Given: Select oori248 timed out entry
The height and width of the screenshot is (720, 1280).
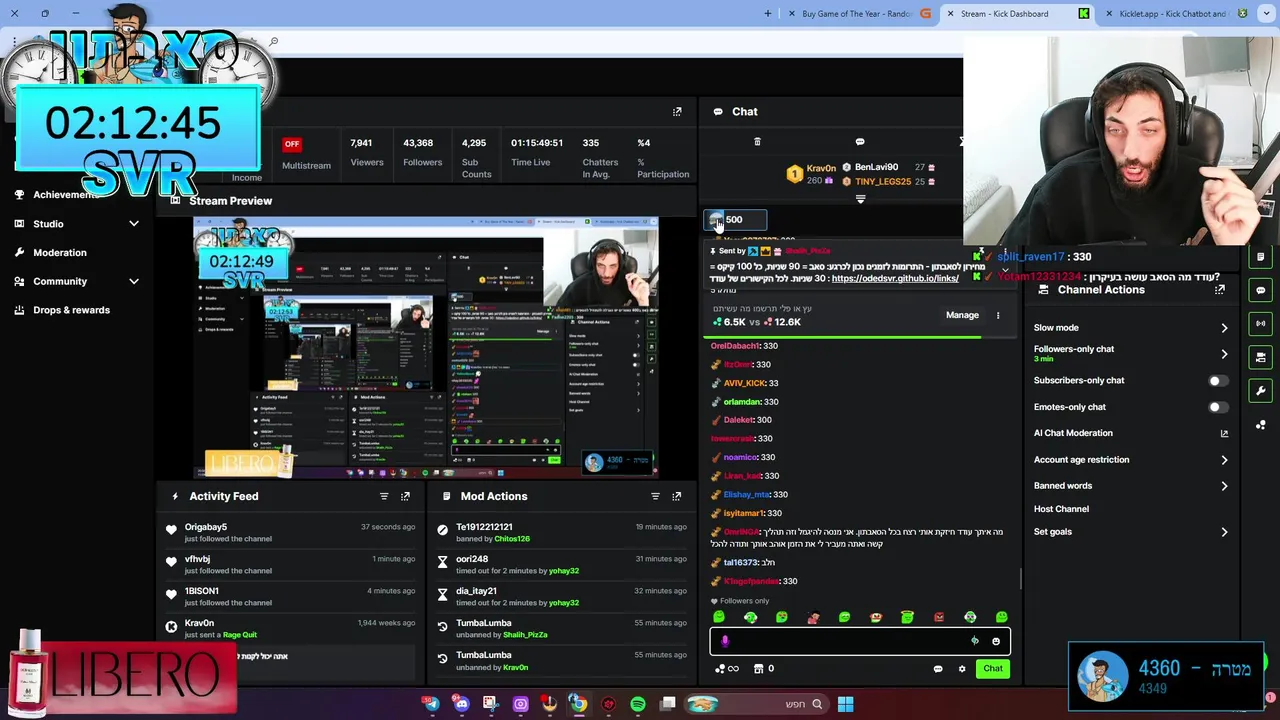Looking at the screenshot, I should coord(561,565).
